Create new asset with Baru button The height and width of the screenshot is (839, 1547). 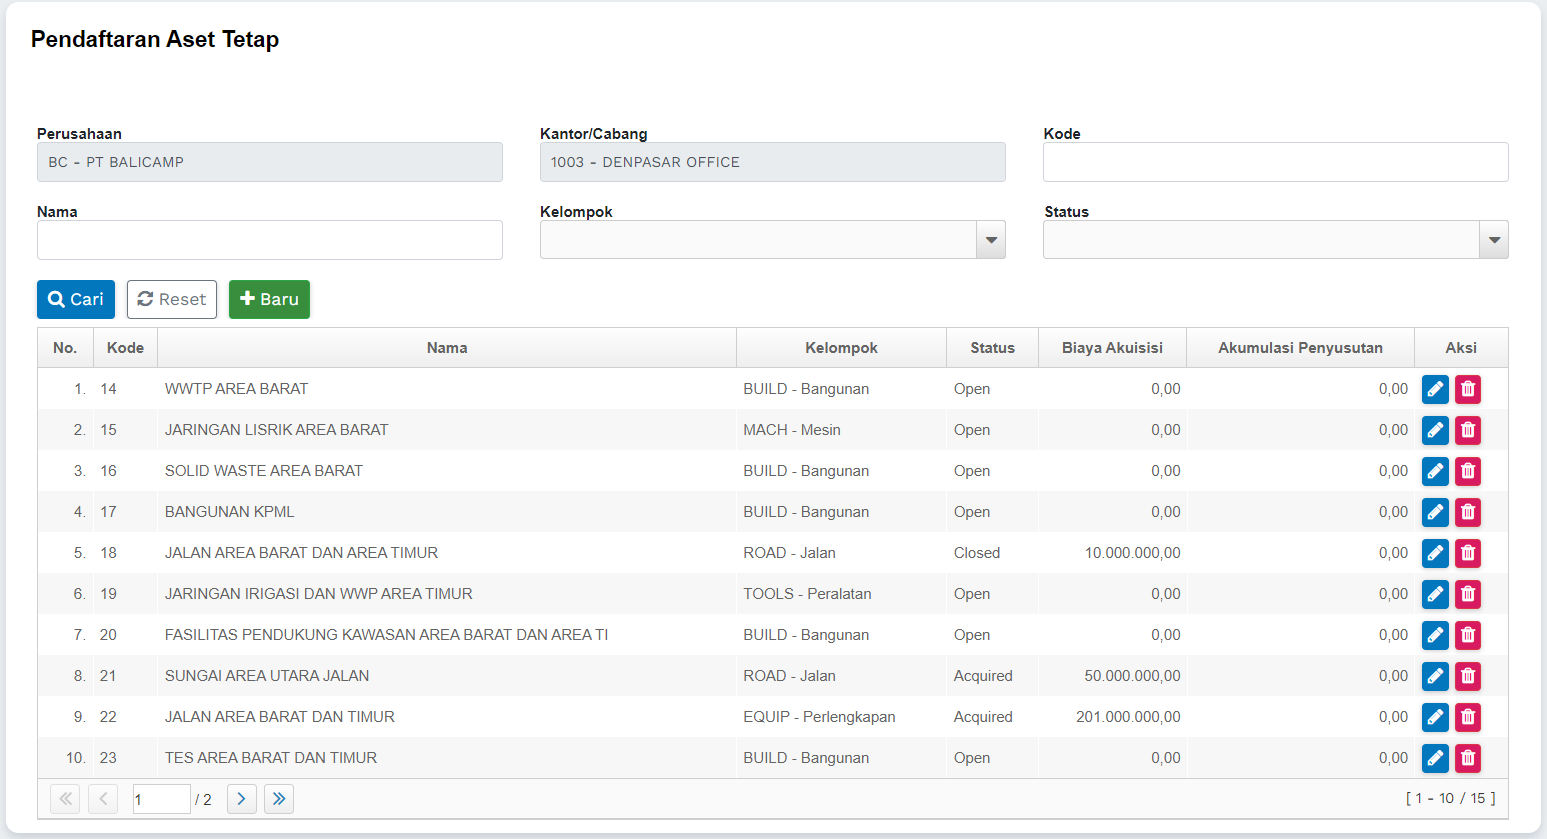[x=269, y=299]
